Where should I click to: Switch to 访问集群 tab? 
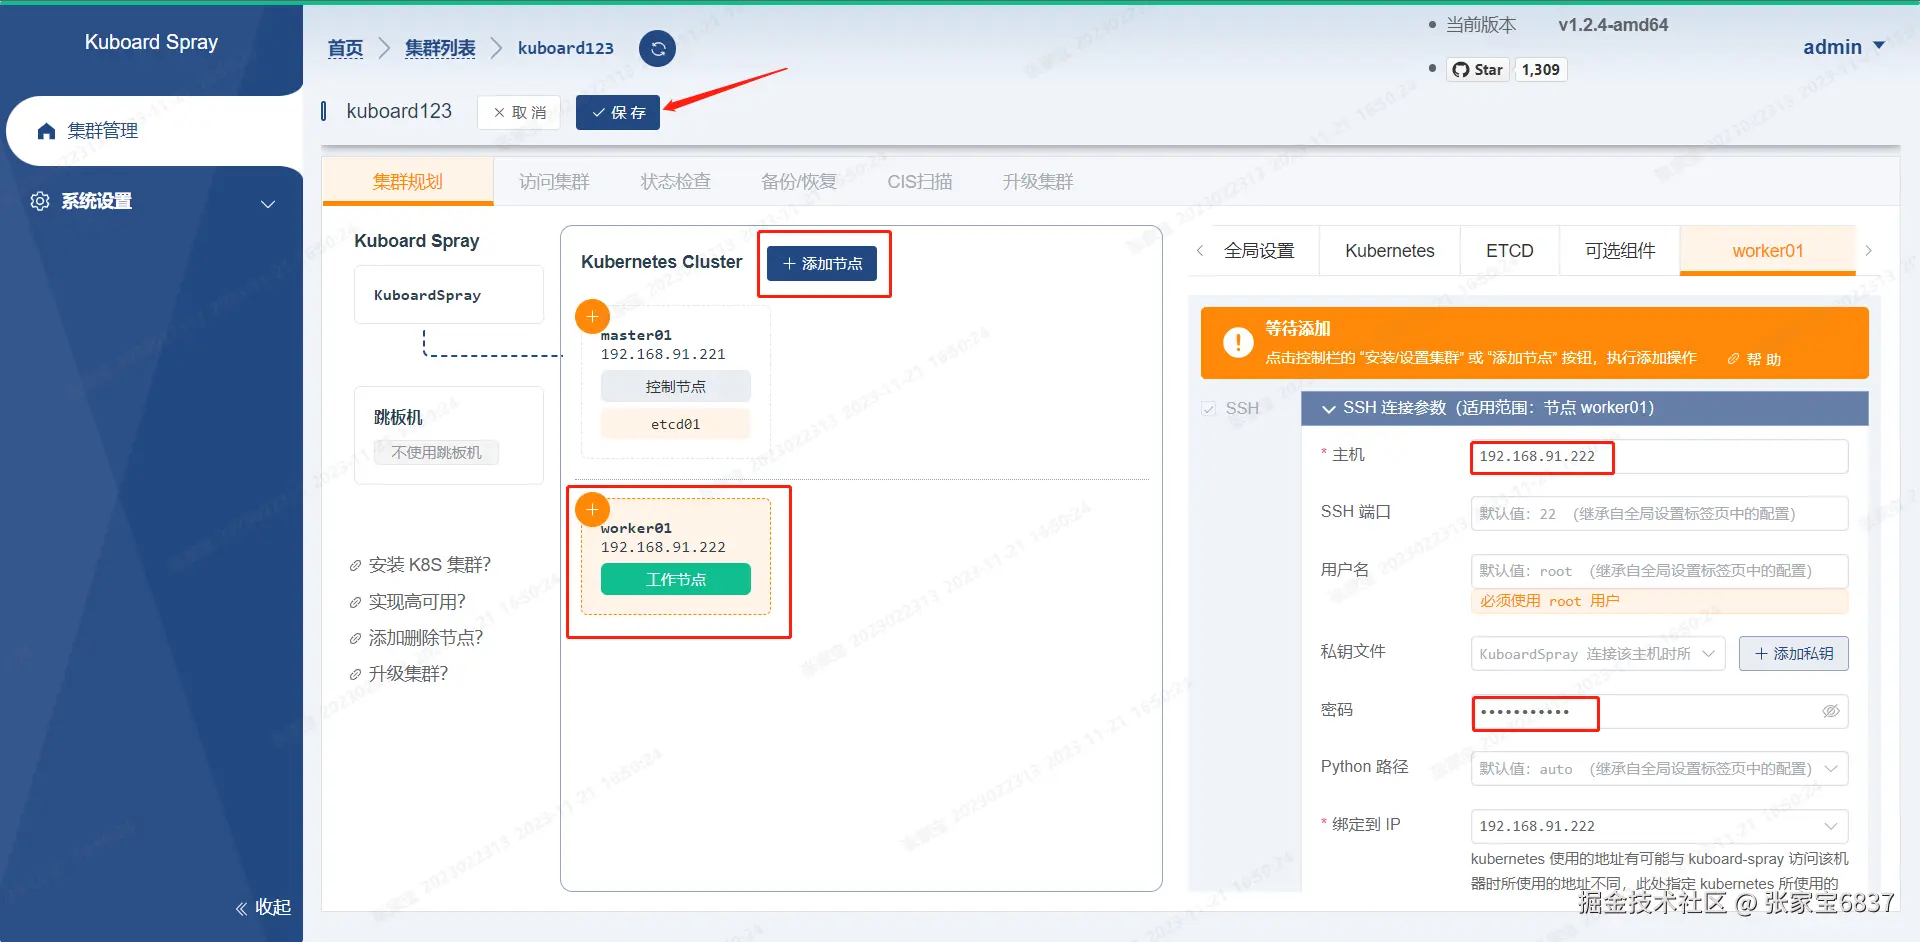554,181
